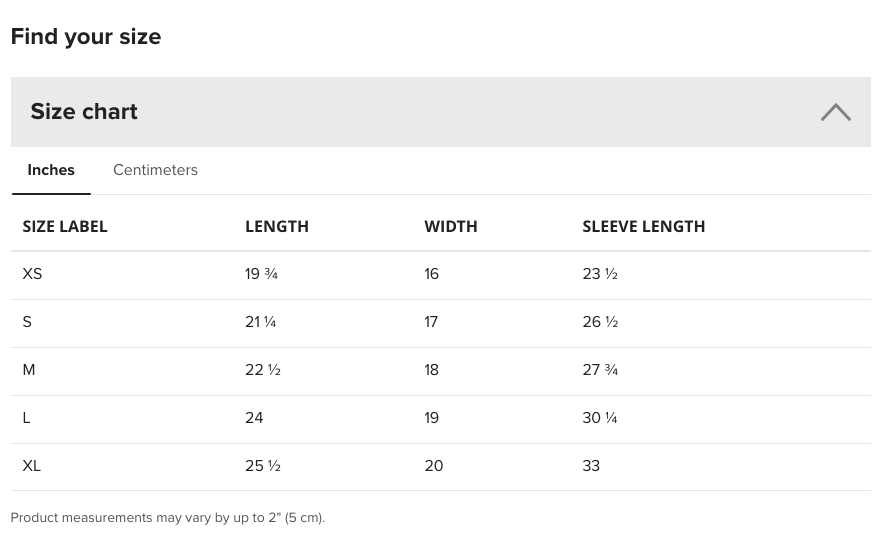The width and height of the screenshot is (887, 549).
Task: Click the WIDTH column header
Action: (451, 226)
